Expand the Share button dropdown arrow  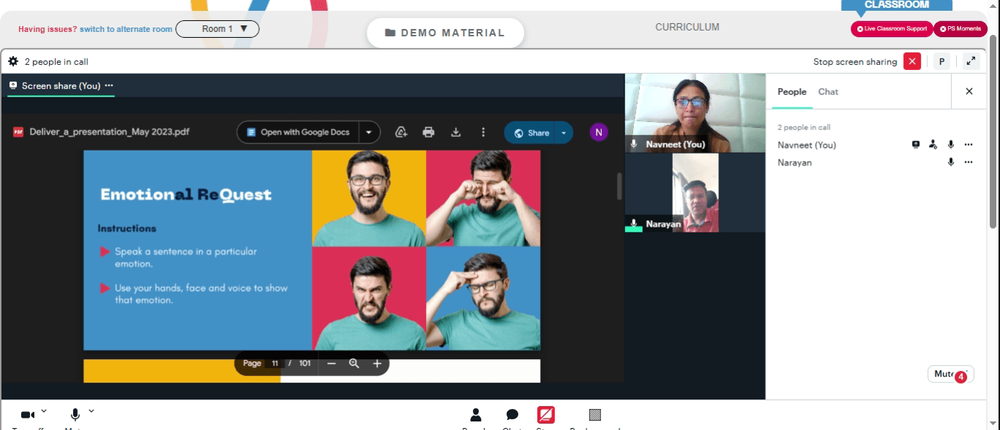pos(564,133)
